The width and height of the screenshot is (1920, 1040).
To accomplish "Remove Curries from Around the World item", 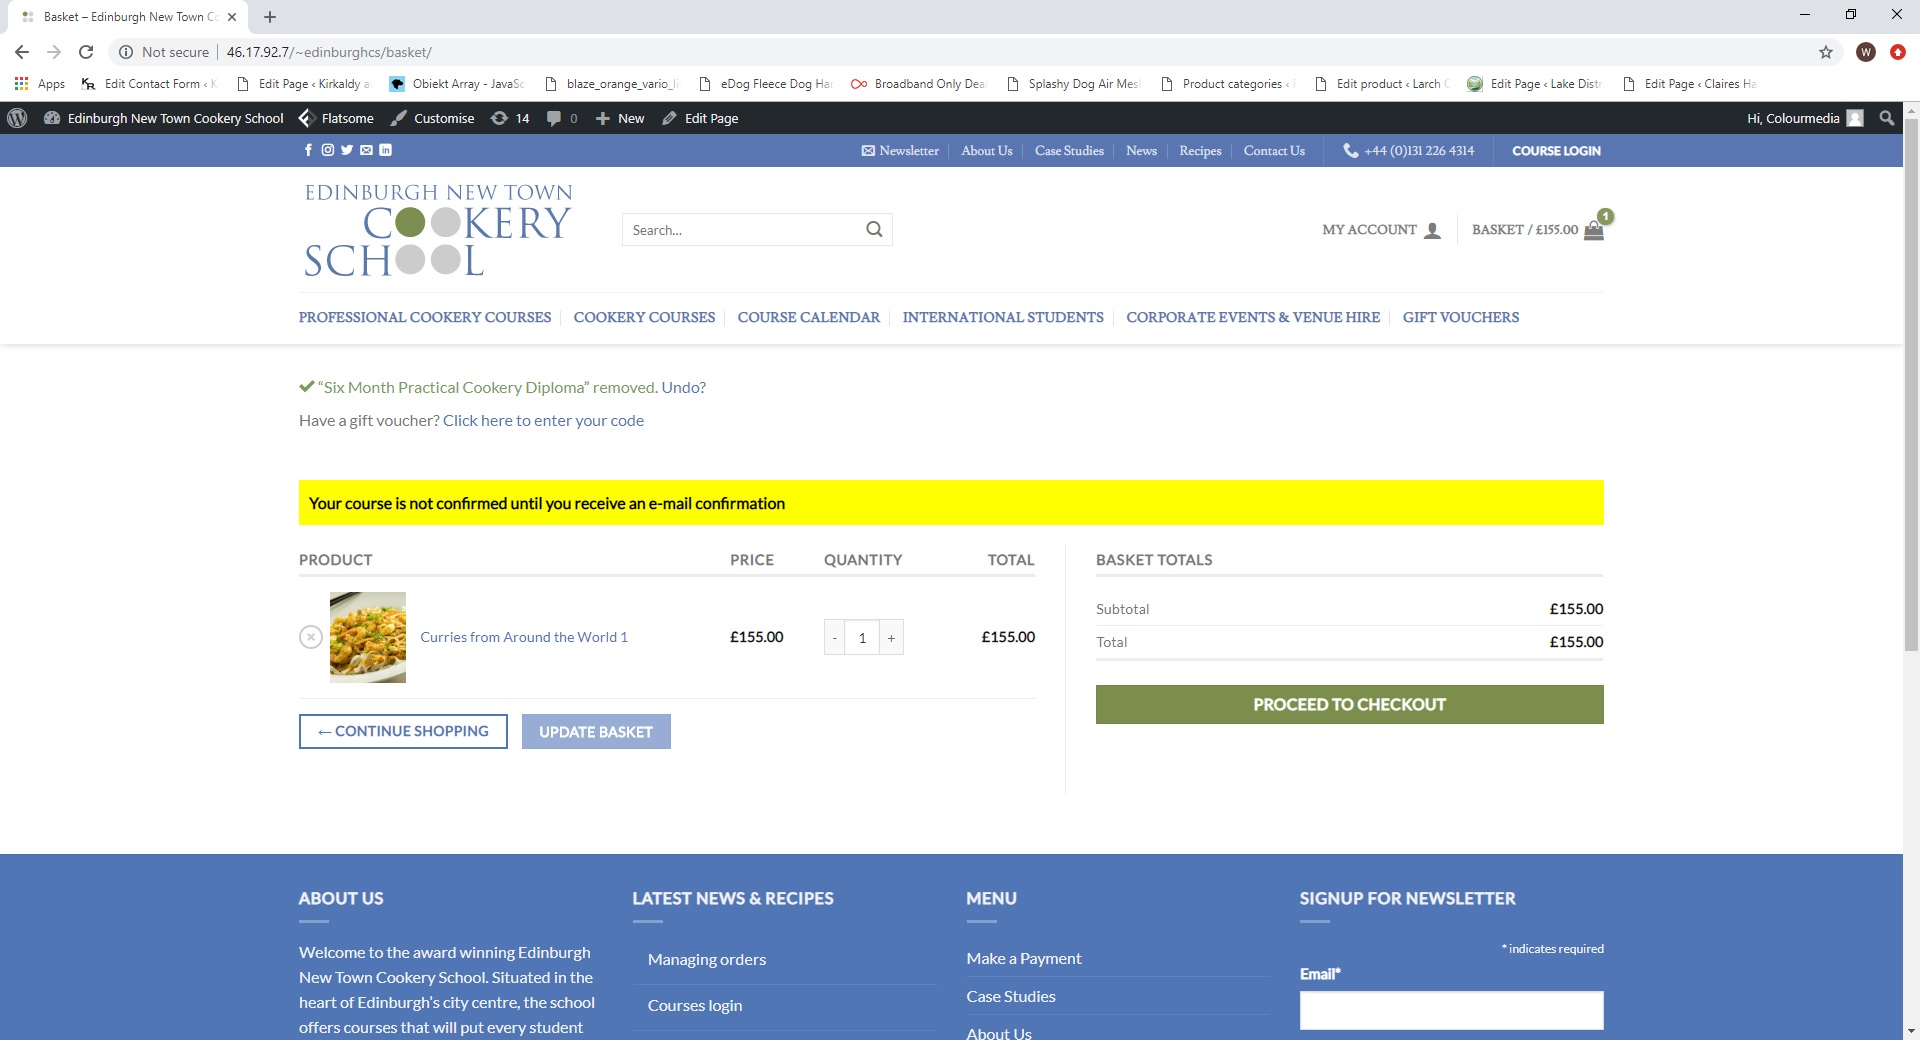I will 311,637.
